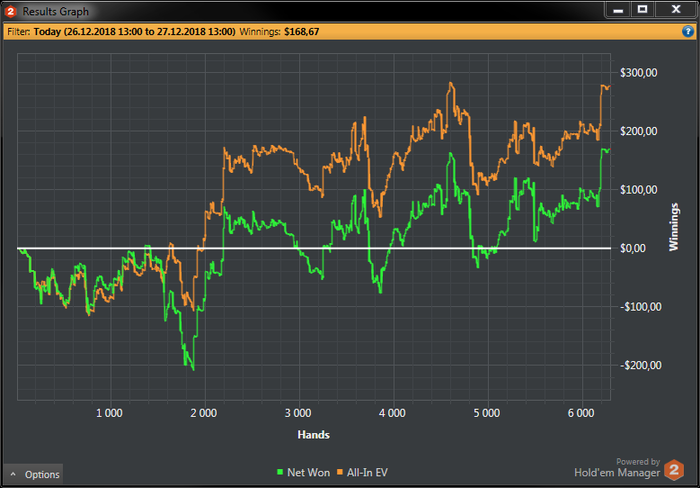Click the $200,00 y-axis label

pos(638,131)
